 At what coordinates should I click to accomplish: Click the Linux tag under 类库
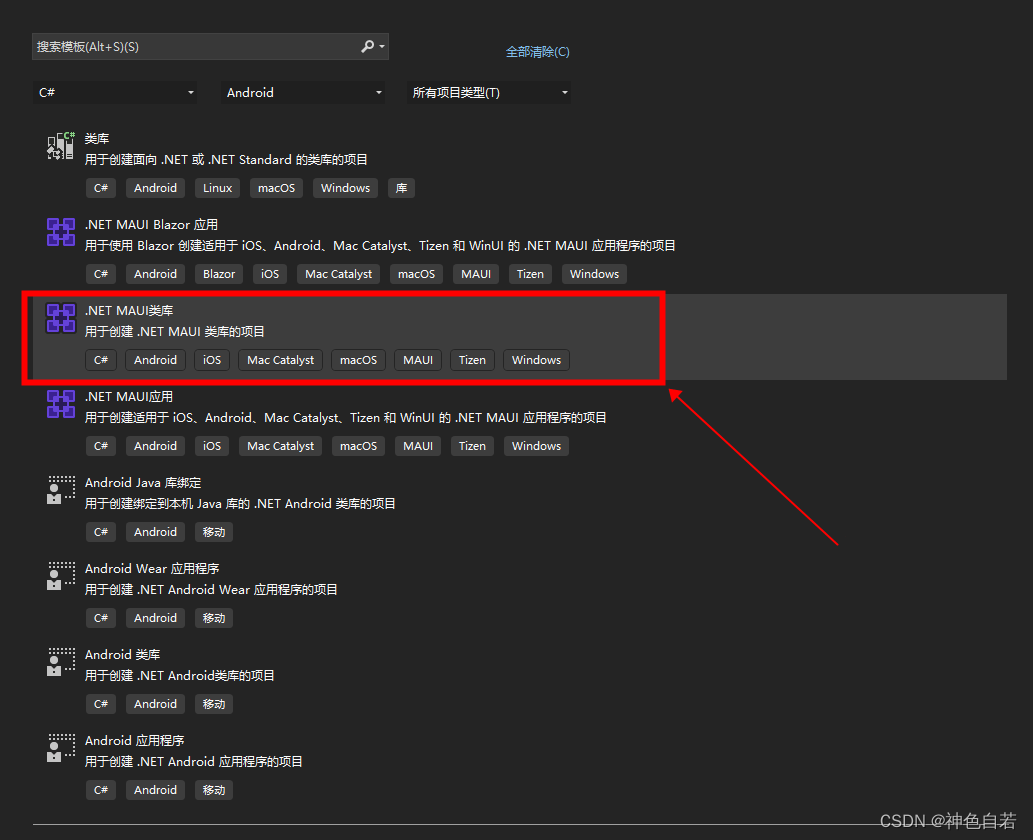(217, 188)
